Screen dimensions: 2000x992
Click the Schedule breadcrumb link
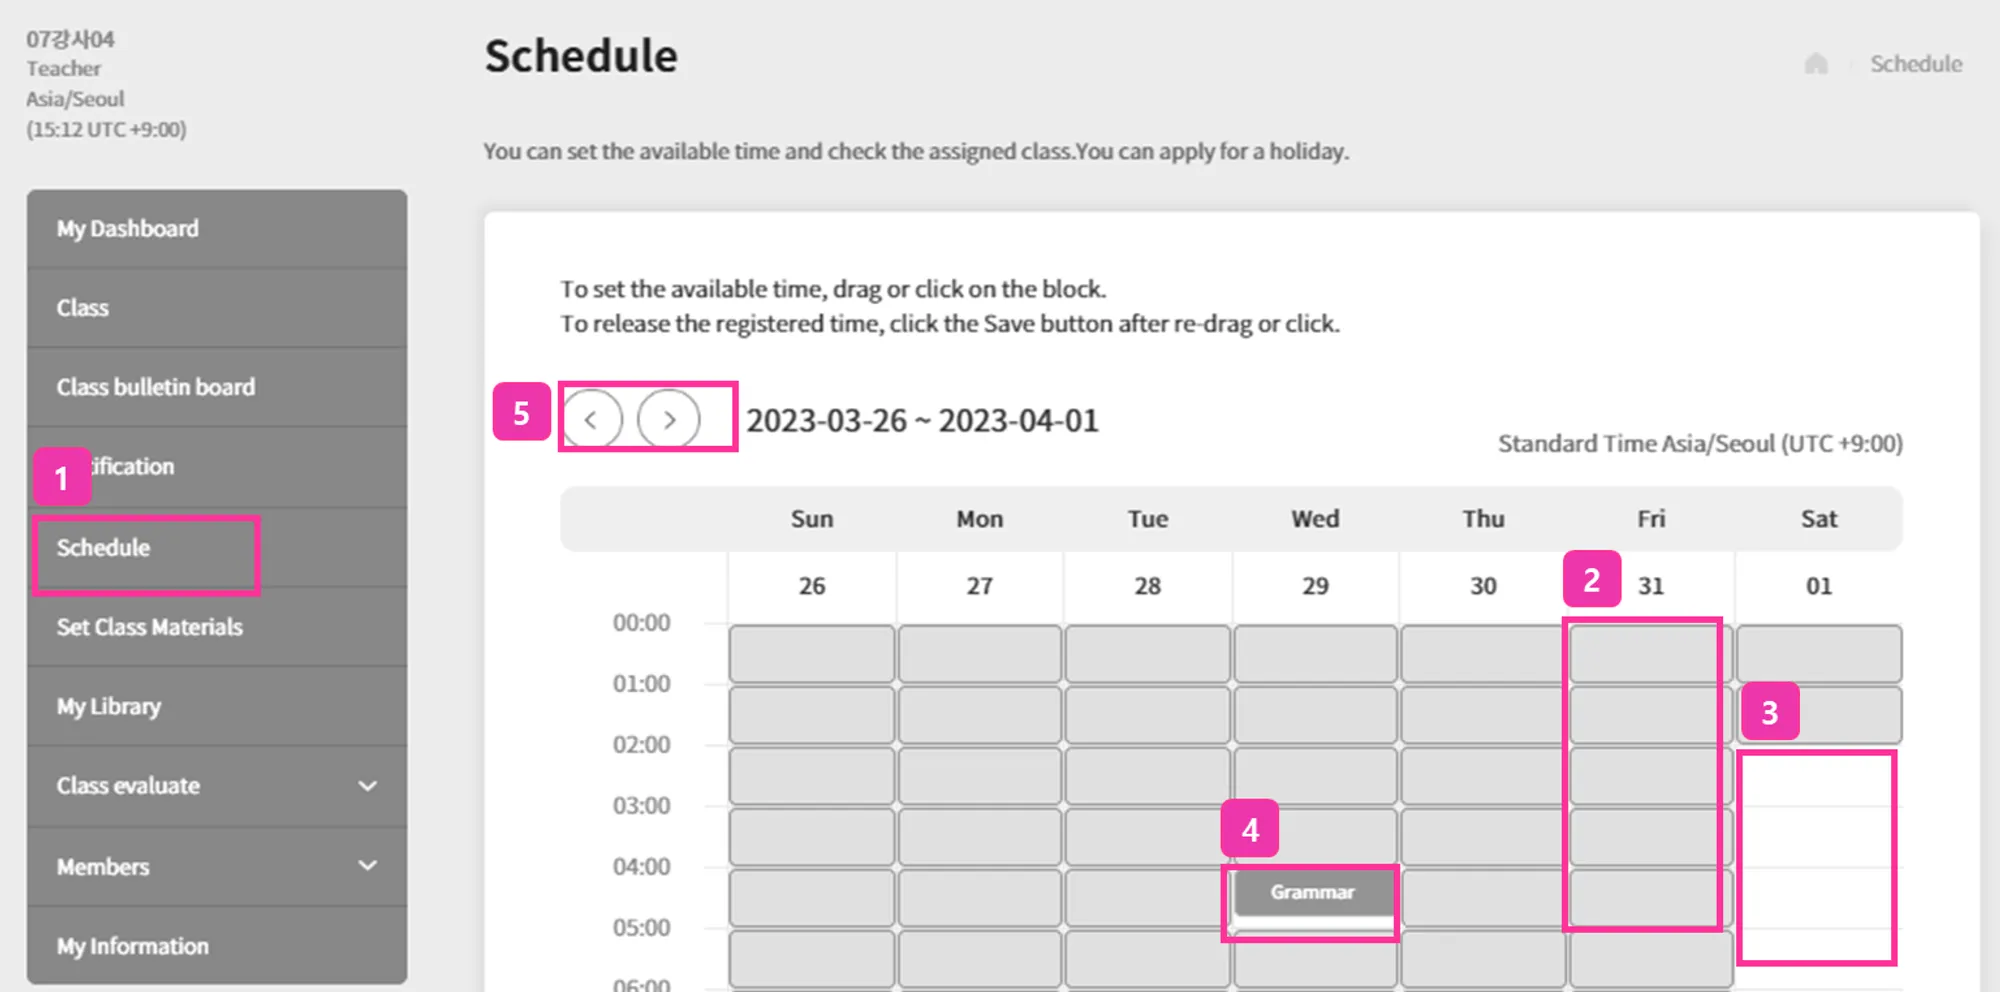click(1915, 64)
